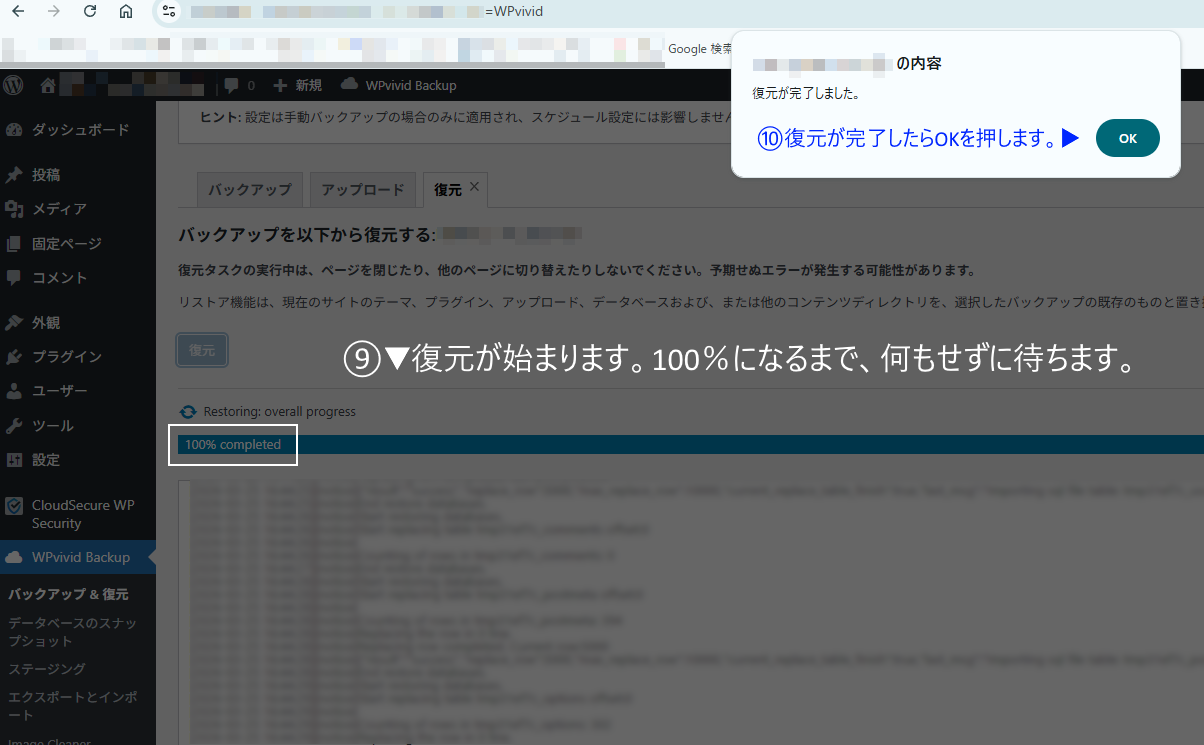Select メディア in the sidebar
This screenshot has width=1204, height=745.
tap(59, 209)
